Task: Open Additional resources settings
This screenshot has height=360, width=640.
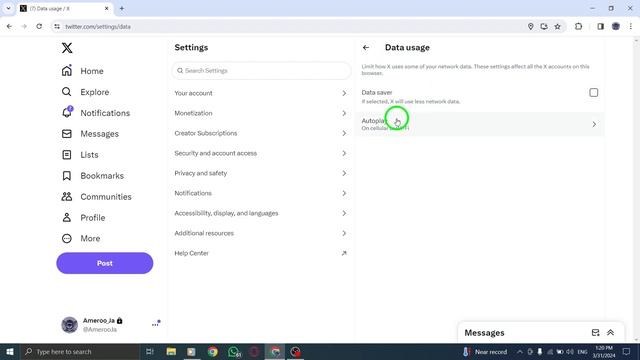Action: pyautogui.click(x=260, y=233)
